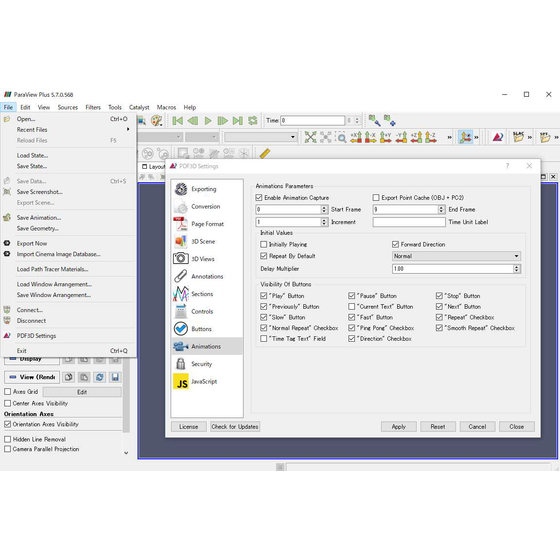Viewport: 560px width, 560px height.
Task: Open the 3D Views settings page
Action: (207, 259)
